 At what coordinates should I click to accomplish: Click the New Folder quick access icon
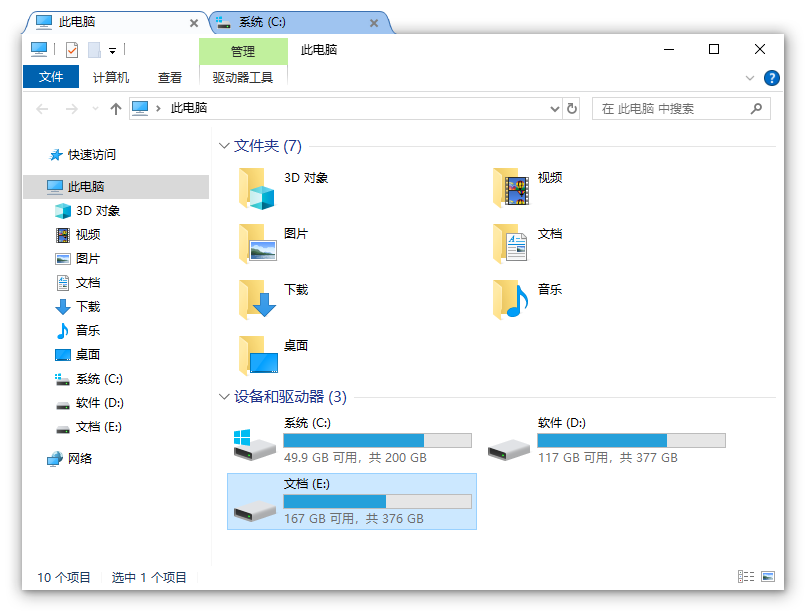[93, 49]
